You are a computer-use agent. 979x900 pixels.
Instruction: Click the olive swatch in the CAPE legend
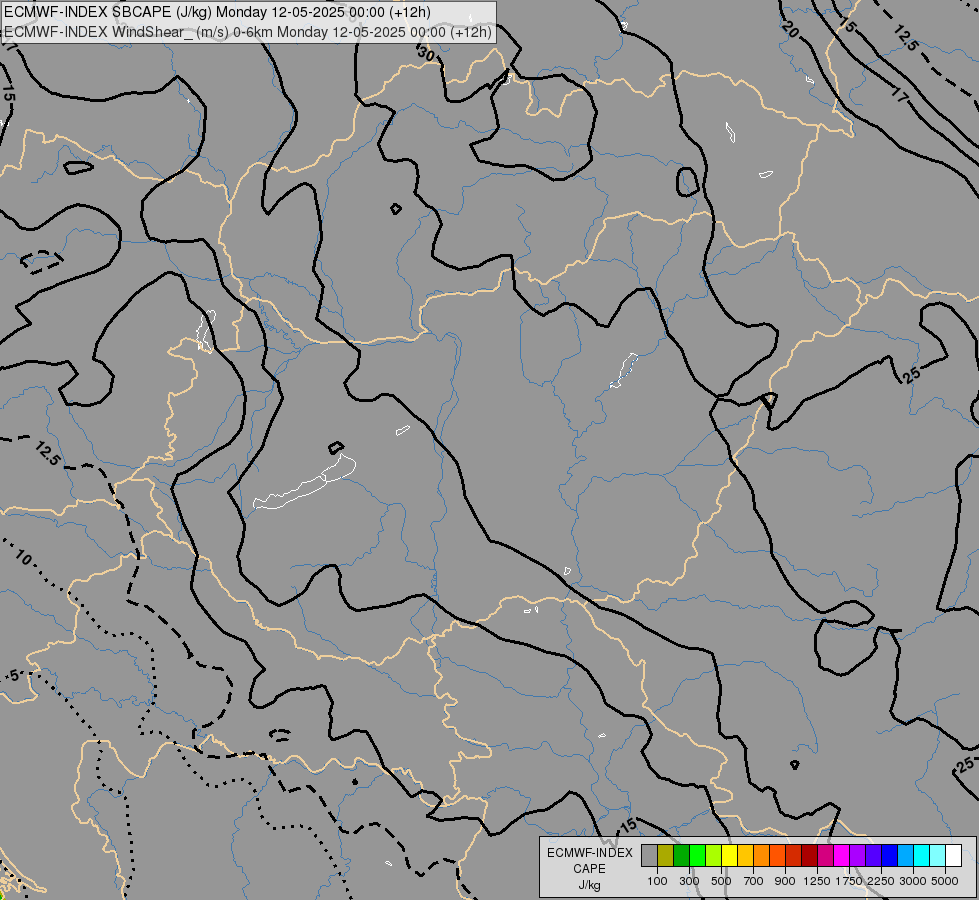pos(666,856)
